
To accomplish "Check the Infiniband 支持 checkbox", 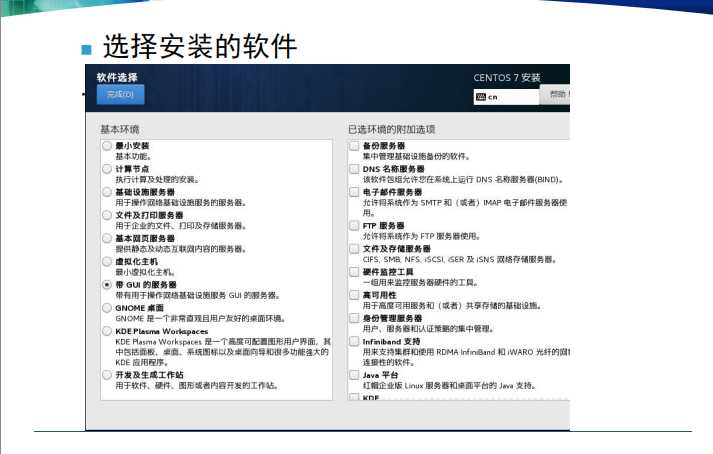I will (x=354, y=341).
